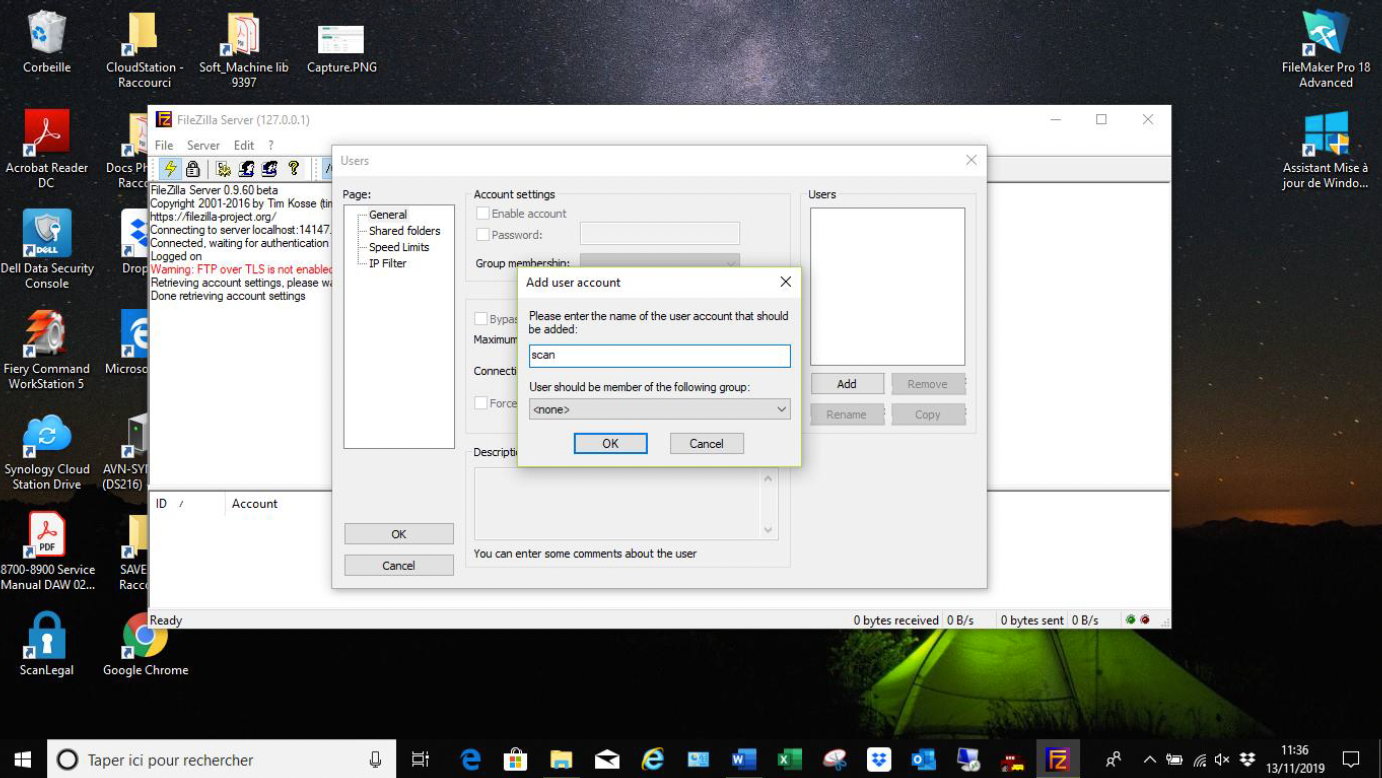This screenshot has height=778, width=1382.
Task: Select FileMaker Pro 18 Advanced desktop icon
Action: point(1326,49)
